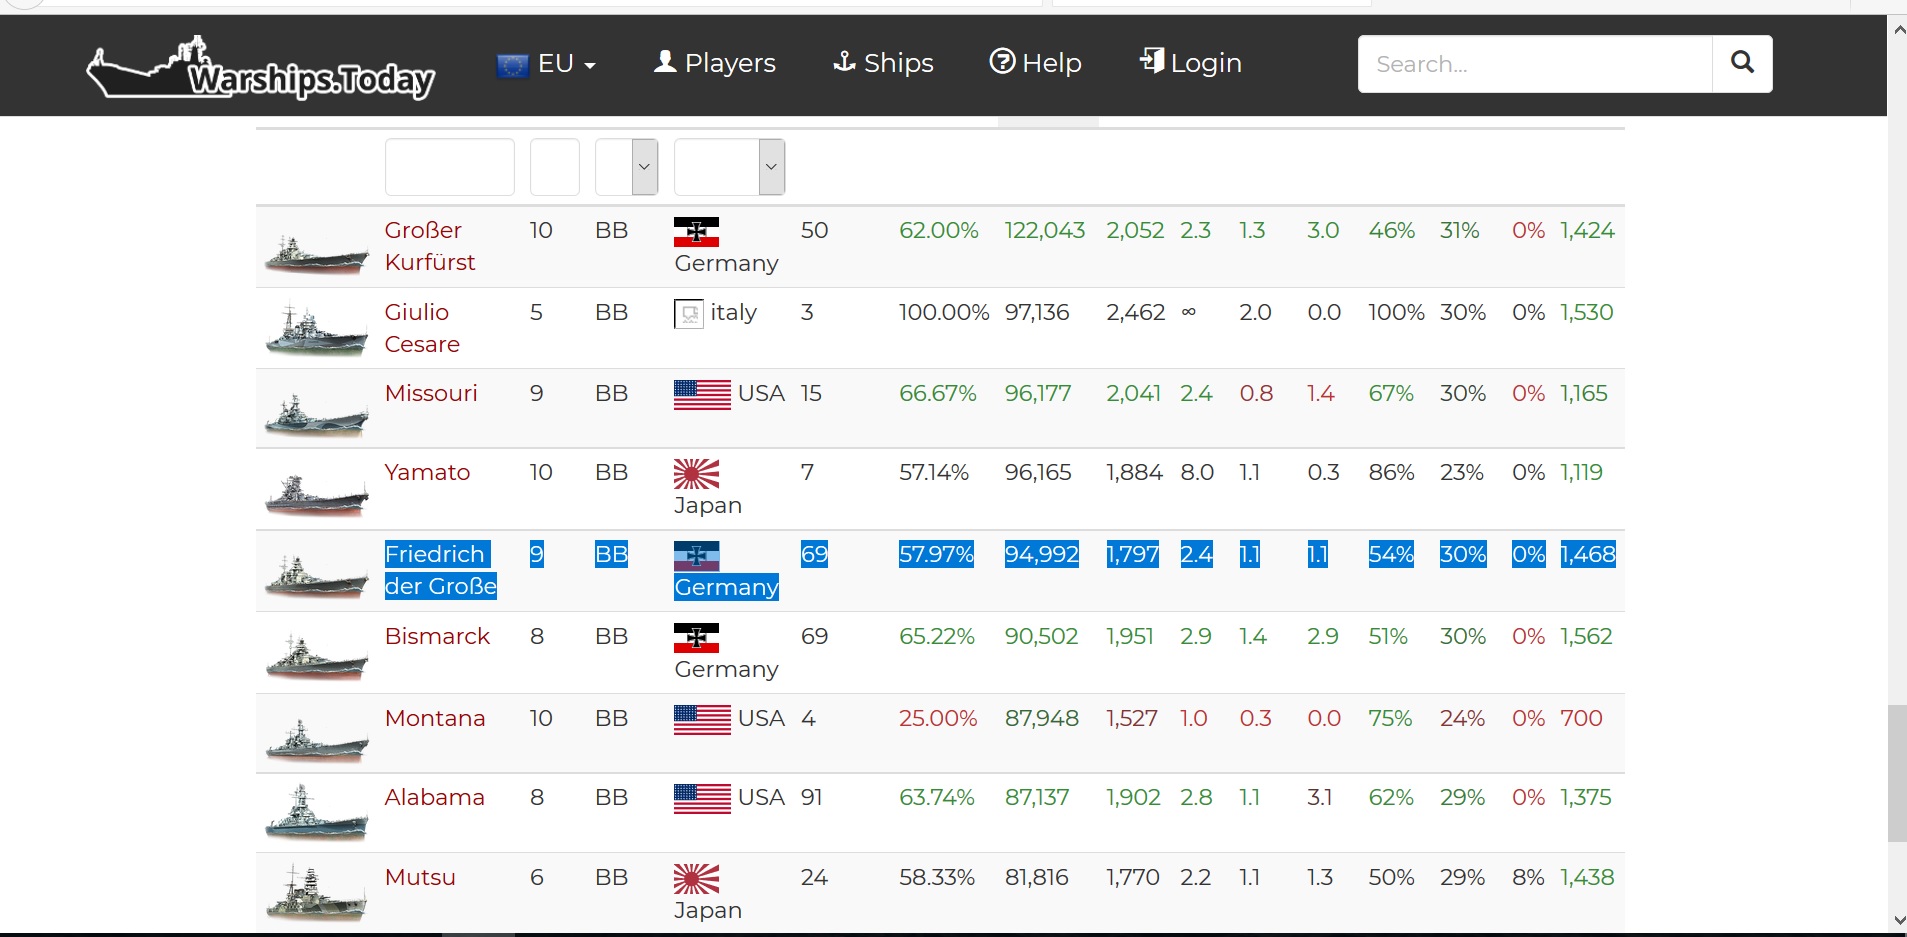
Task: Click the Montana ship thumbnail
Action: pos(316,740)
